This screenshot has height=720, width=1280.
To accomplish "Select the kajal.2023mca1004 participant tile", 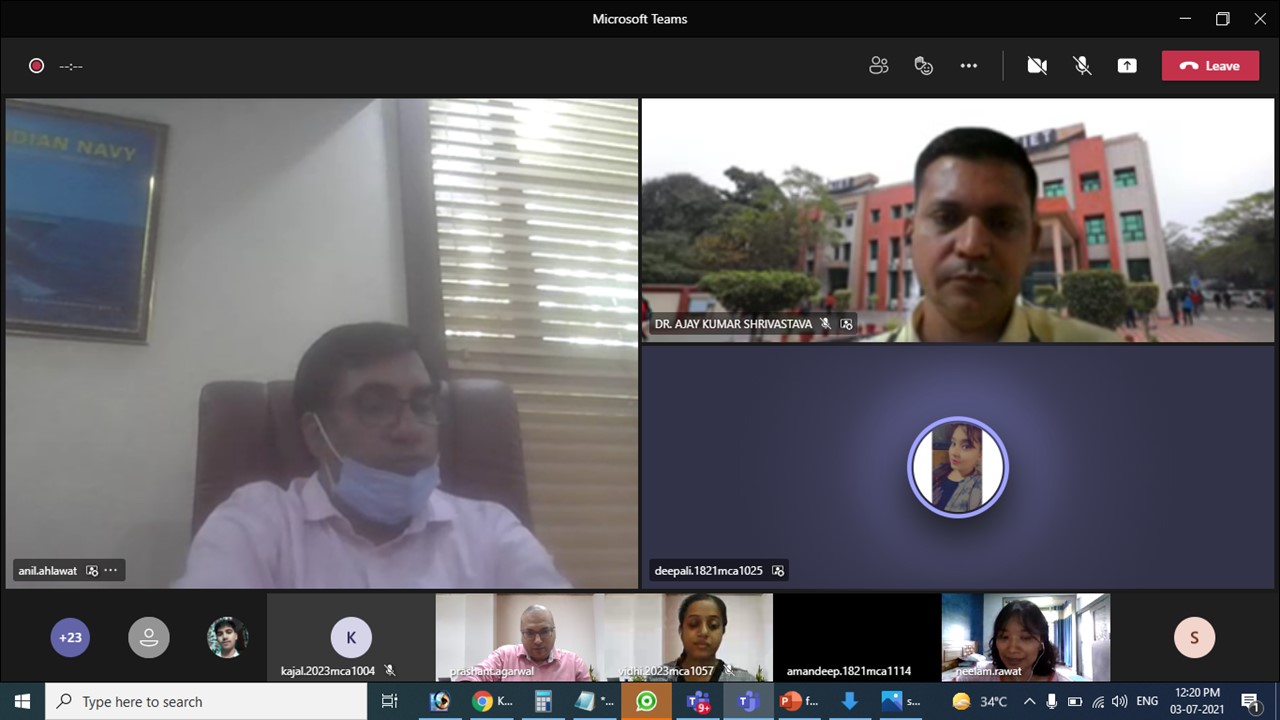I will click(x=350, y=638).
